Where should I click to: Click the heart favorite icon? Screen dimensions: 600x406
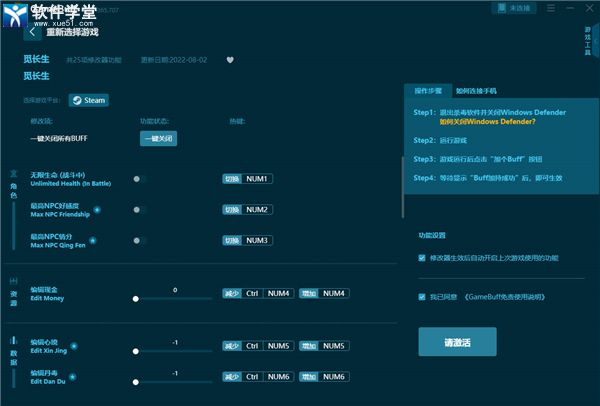coord(229,60)
